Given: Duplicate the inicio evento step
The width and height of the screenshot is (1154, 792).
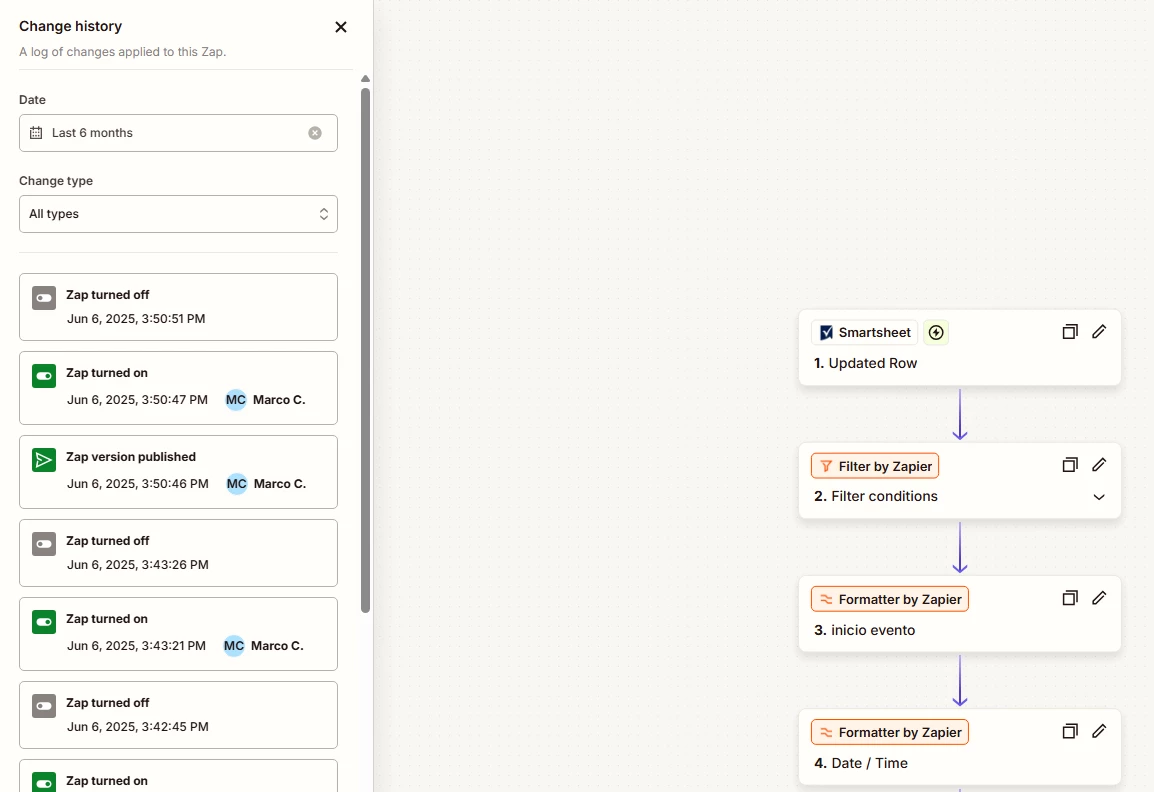Looking at the screenshot, I should tap(1070, 598).
